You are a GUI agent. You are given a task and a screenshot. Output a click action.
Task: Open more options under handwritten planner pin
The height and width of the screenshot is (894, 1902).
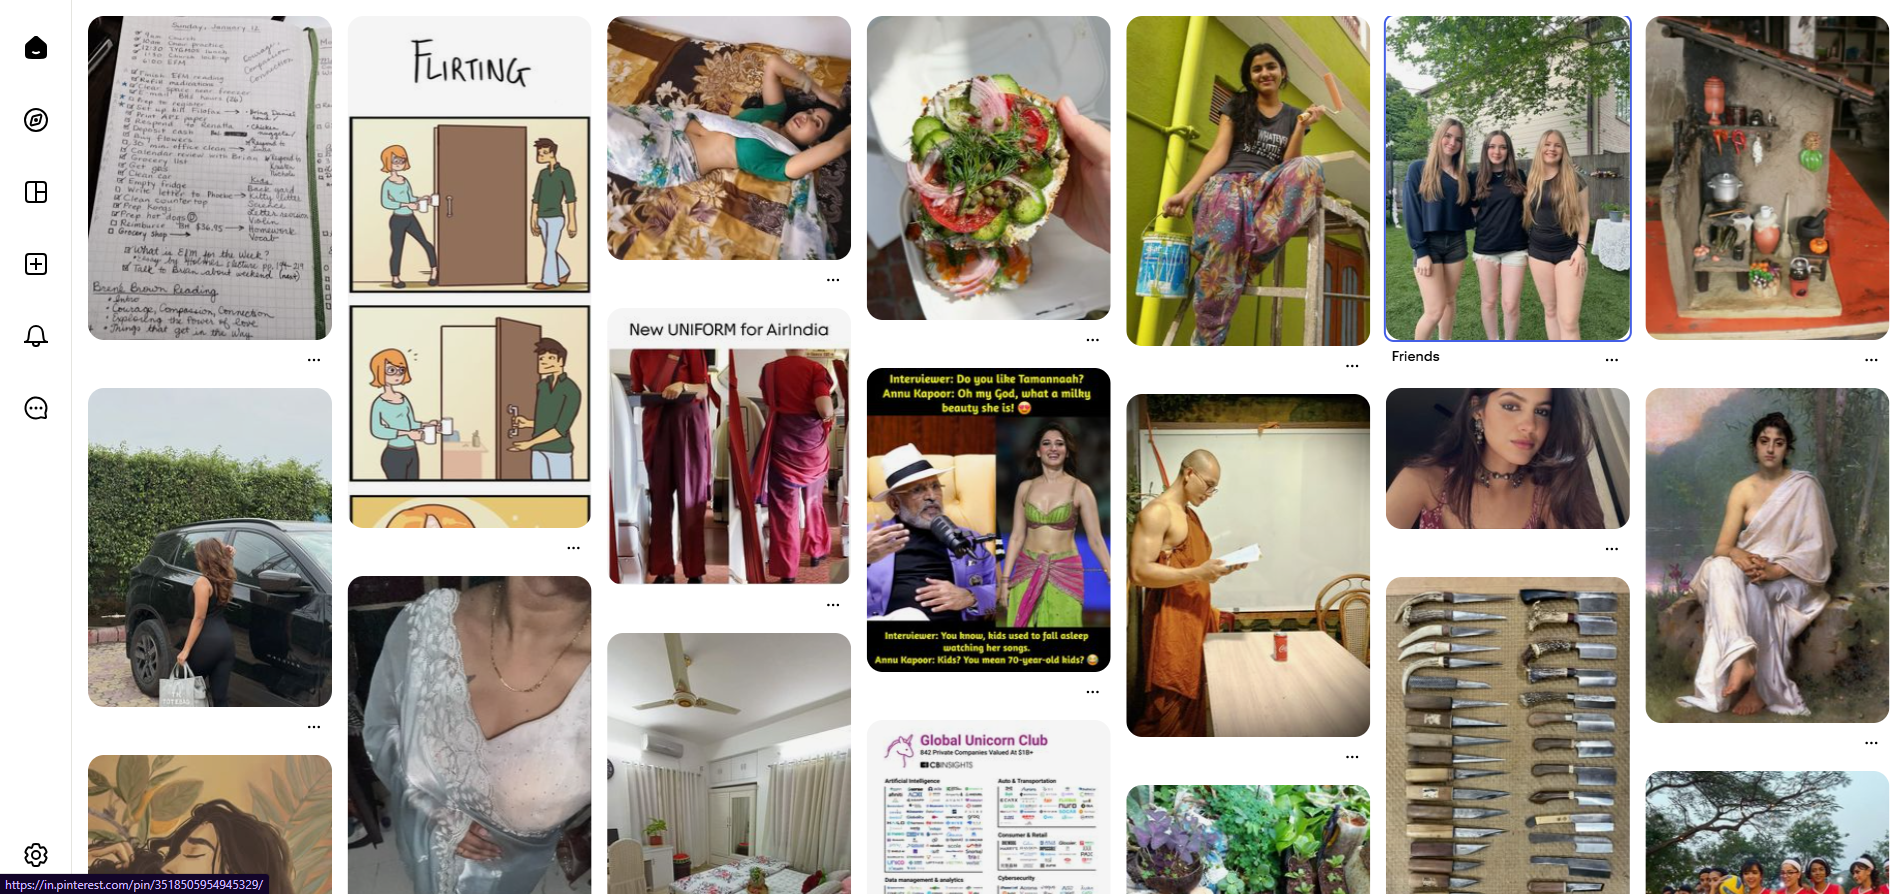(314, 359)
